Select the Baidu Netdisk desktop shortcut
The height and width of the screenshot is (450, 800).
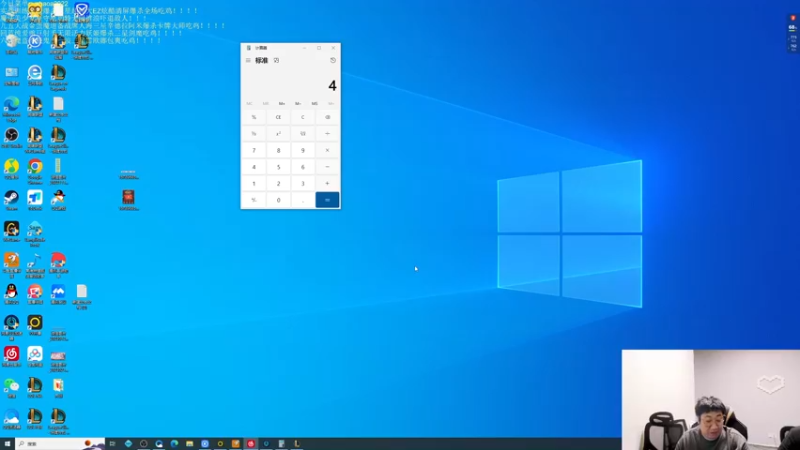pos(35,357)
